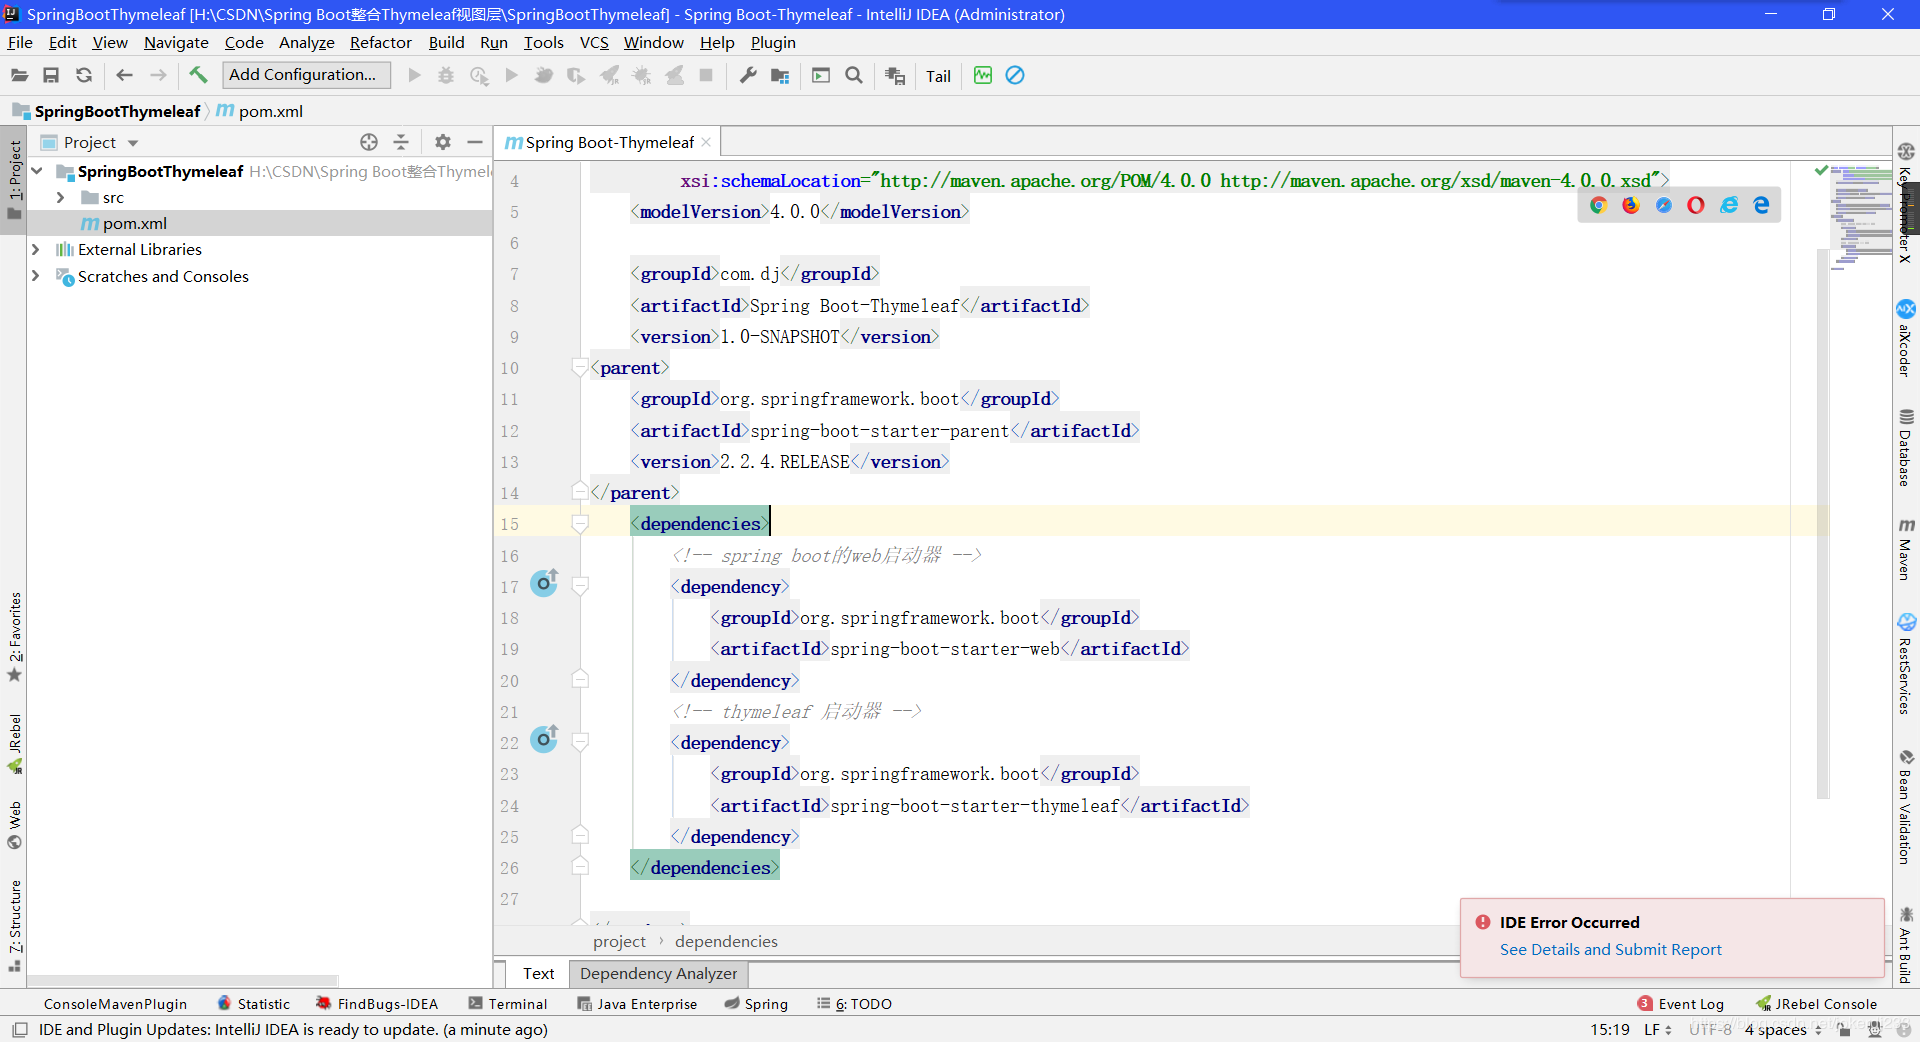Click See Details and Submit Report link

1610,949
